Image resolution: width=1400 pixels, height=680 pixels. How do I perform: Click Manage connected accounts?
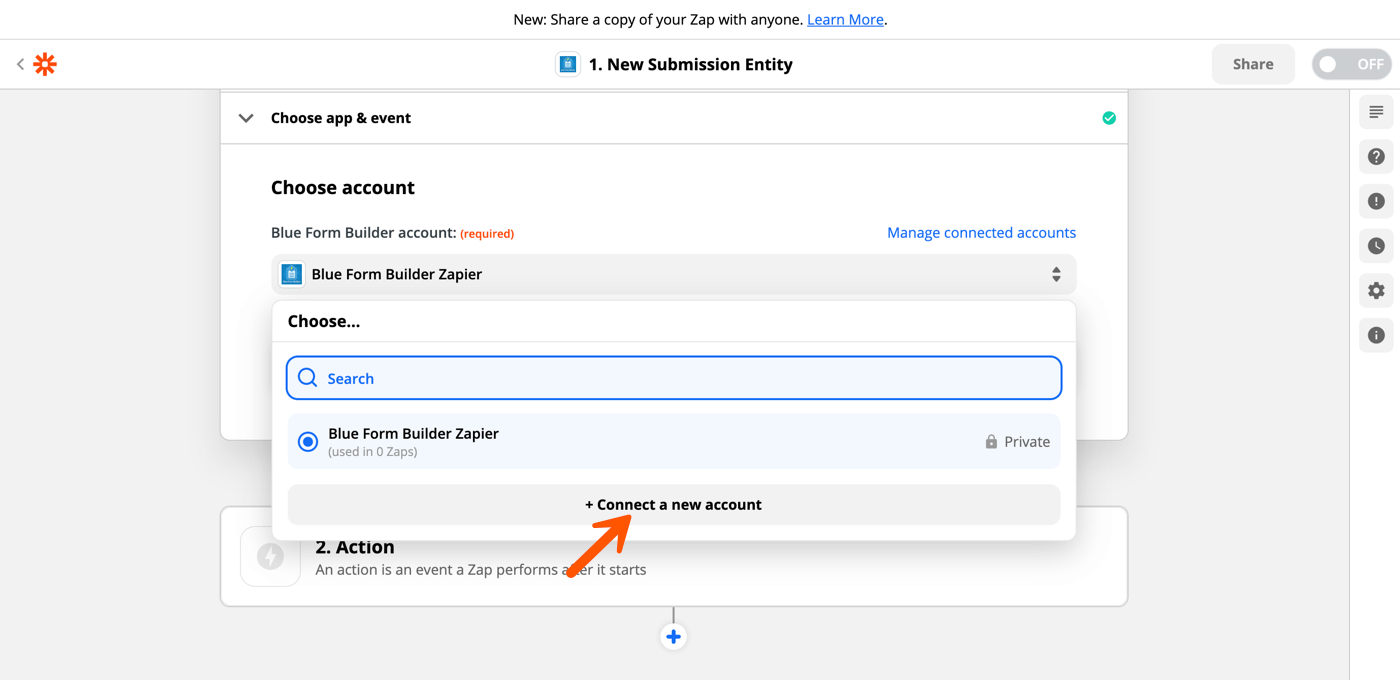coord(981,232)
